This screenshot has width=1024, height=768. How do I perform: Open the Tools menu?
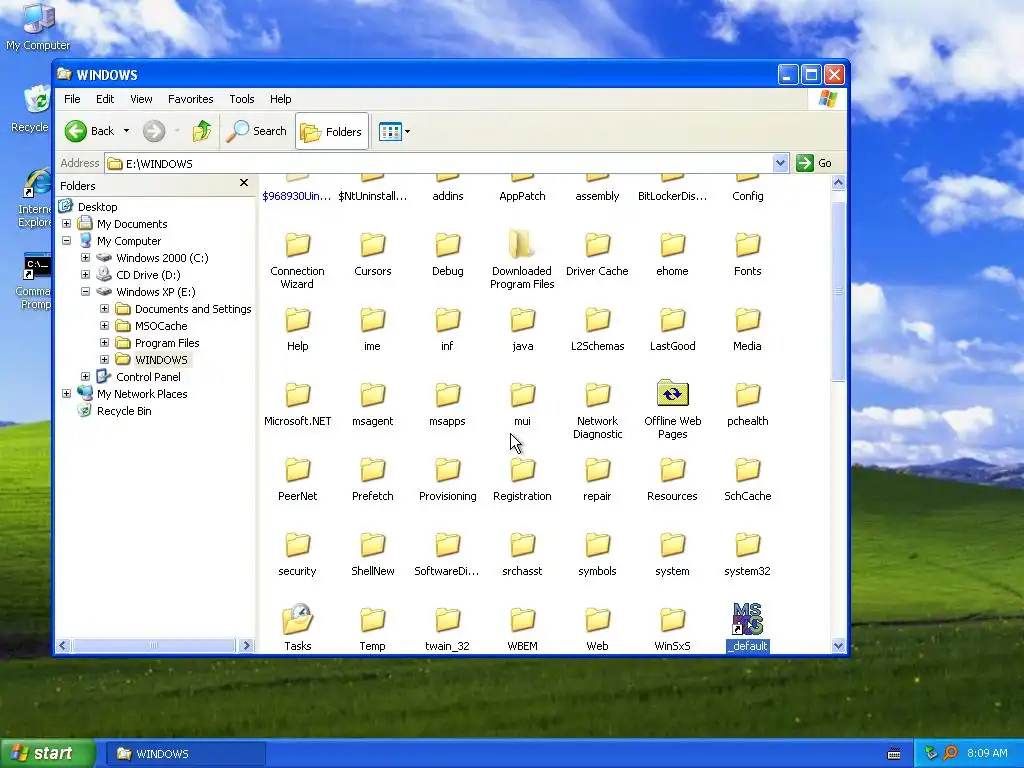[242, 99]
